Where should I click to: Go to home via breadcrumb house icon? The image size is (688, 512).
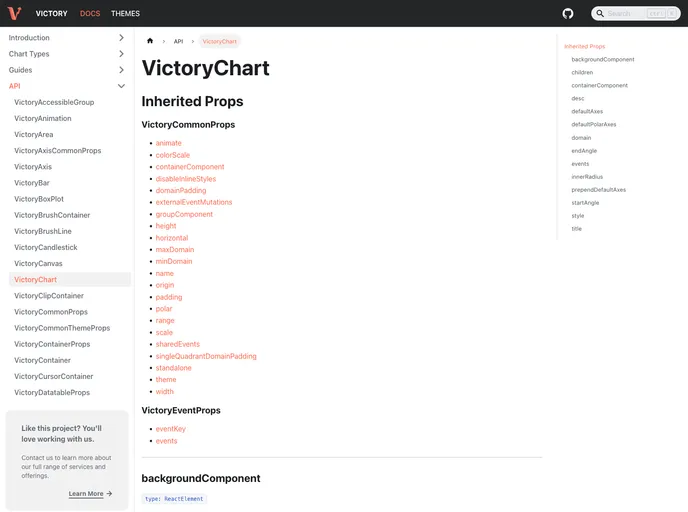[x=150, y=41]
